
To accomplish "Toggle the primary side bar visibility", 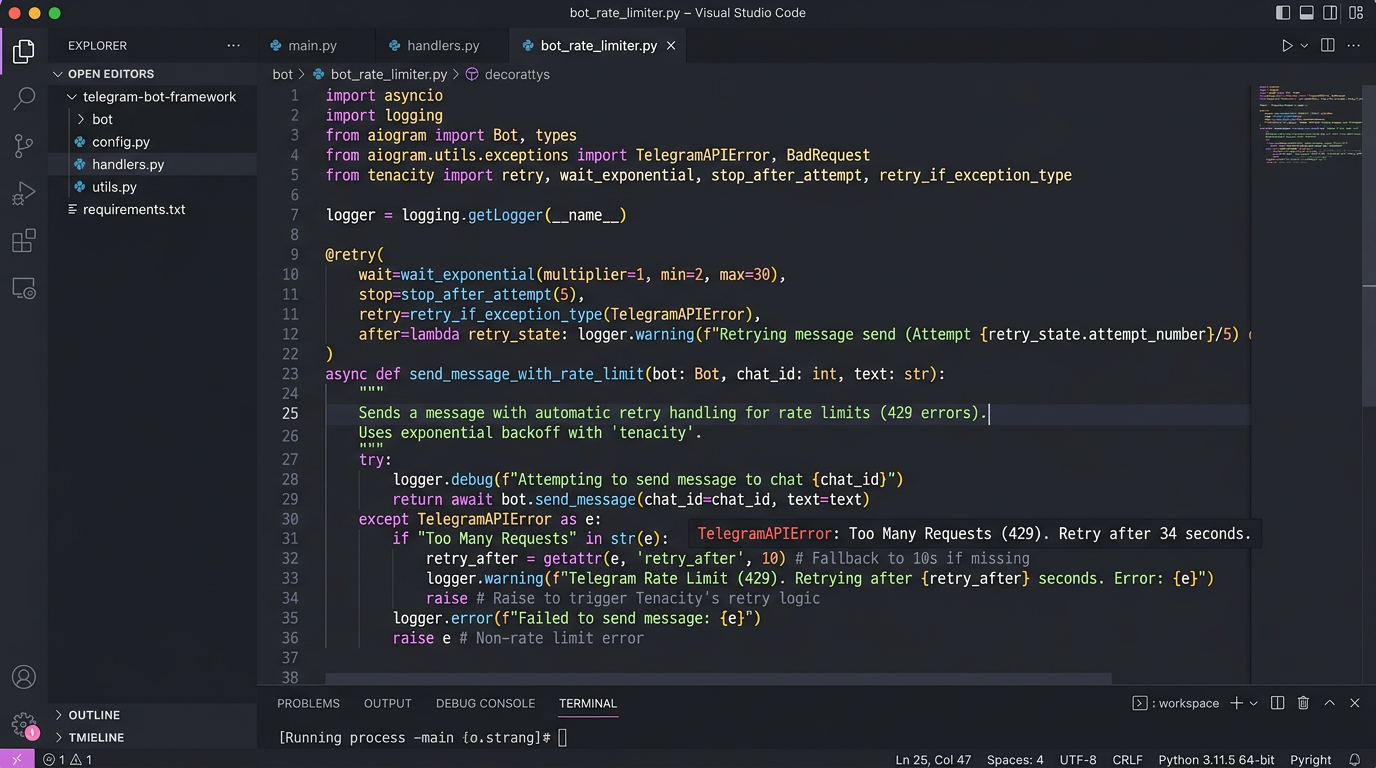I will click(1283, 13).
